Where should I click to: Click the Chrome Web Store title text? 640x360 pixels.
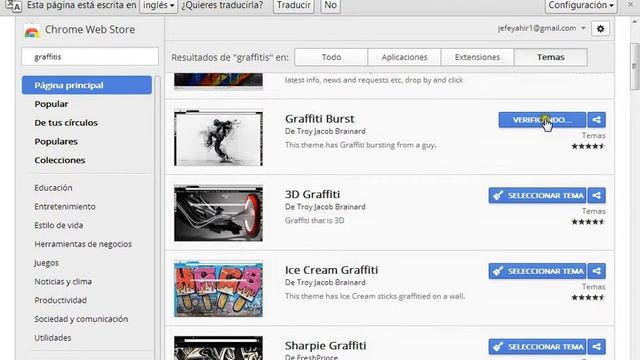(90, 29)
